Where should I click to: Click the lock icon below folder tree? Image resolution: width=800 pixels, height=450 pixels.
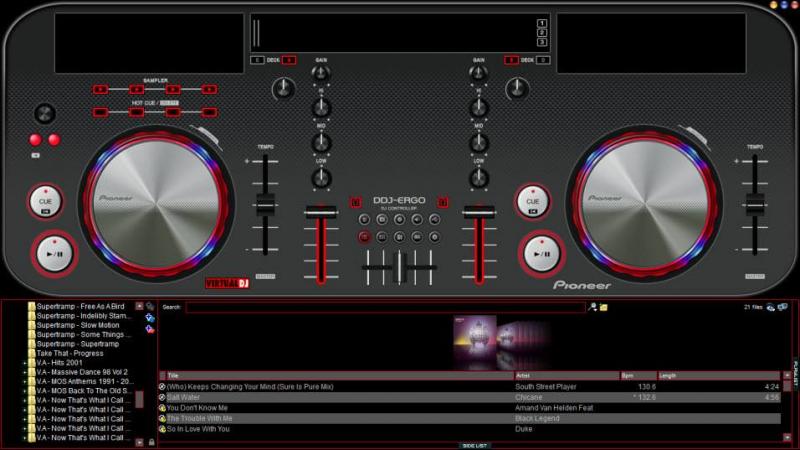(152, 442)
